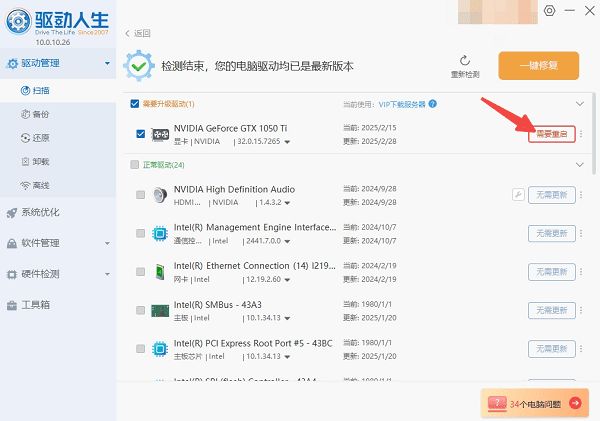
Task: Check the Intel Ethernet Connection checkbox
Action: click(140, 272)
